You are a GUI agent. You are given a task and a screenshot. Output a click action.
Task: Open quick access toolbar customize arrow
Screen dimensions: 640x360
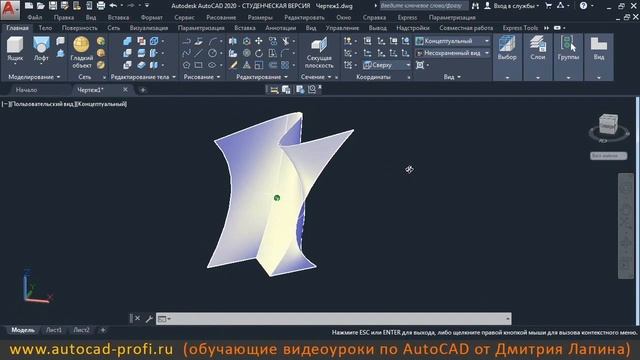click(147, 6)
